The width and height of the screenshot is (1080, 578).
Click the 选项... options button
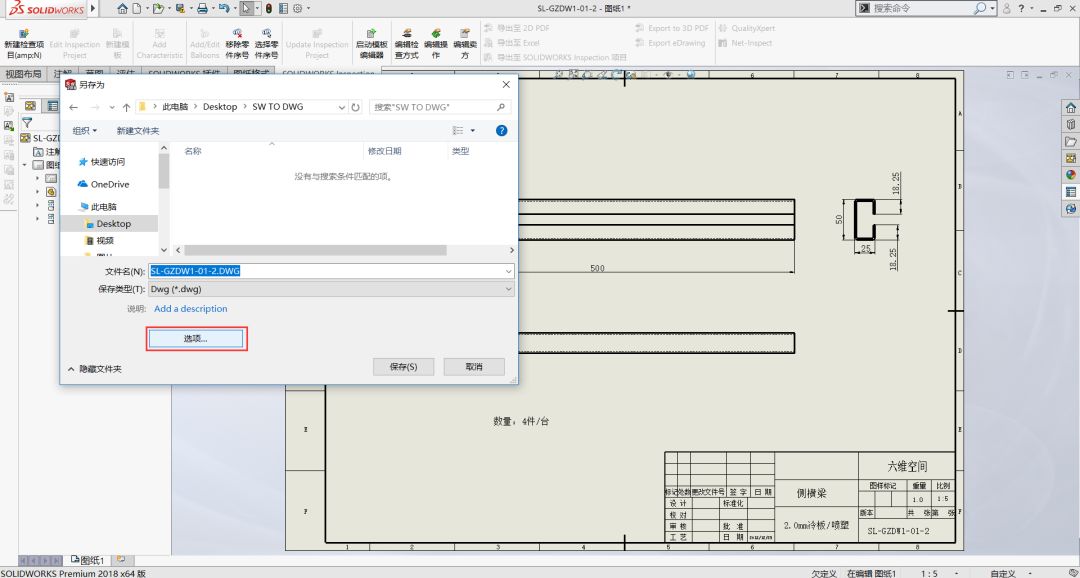(196, 338)
